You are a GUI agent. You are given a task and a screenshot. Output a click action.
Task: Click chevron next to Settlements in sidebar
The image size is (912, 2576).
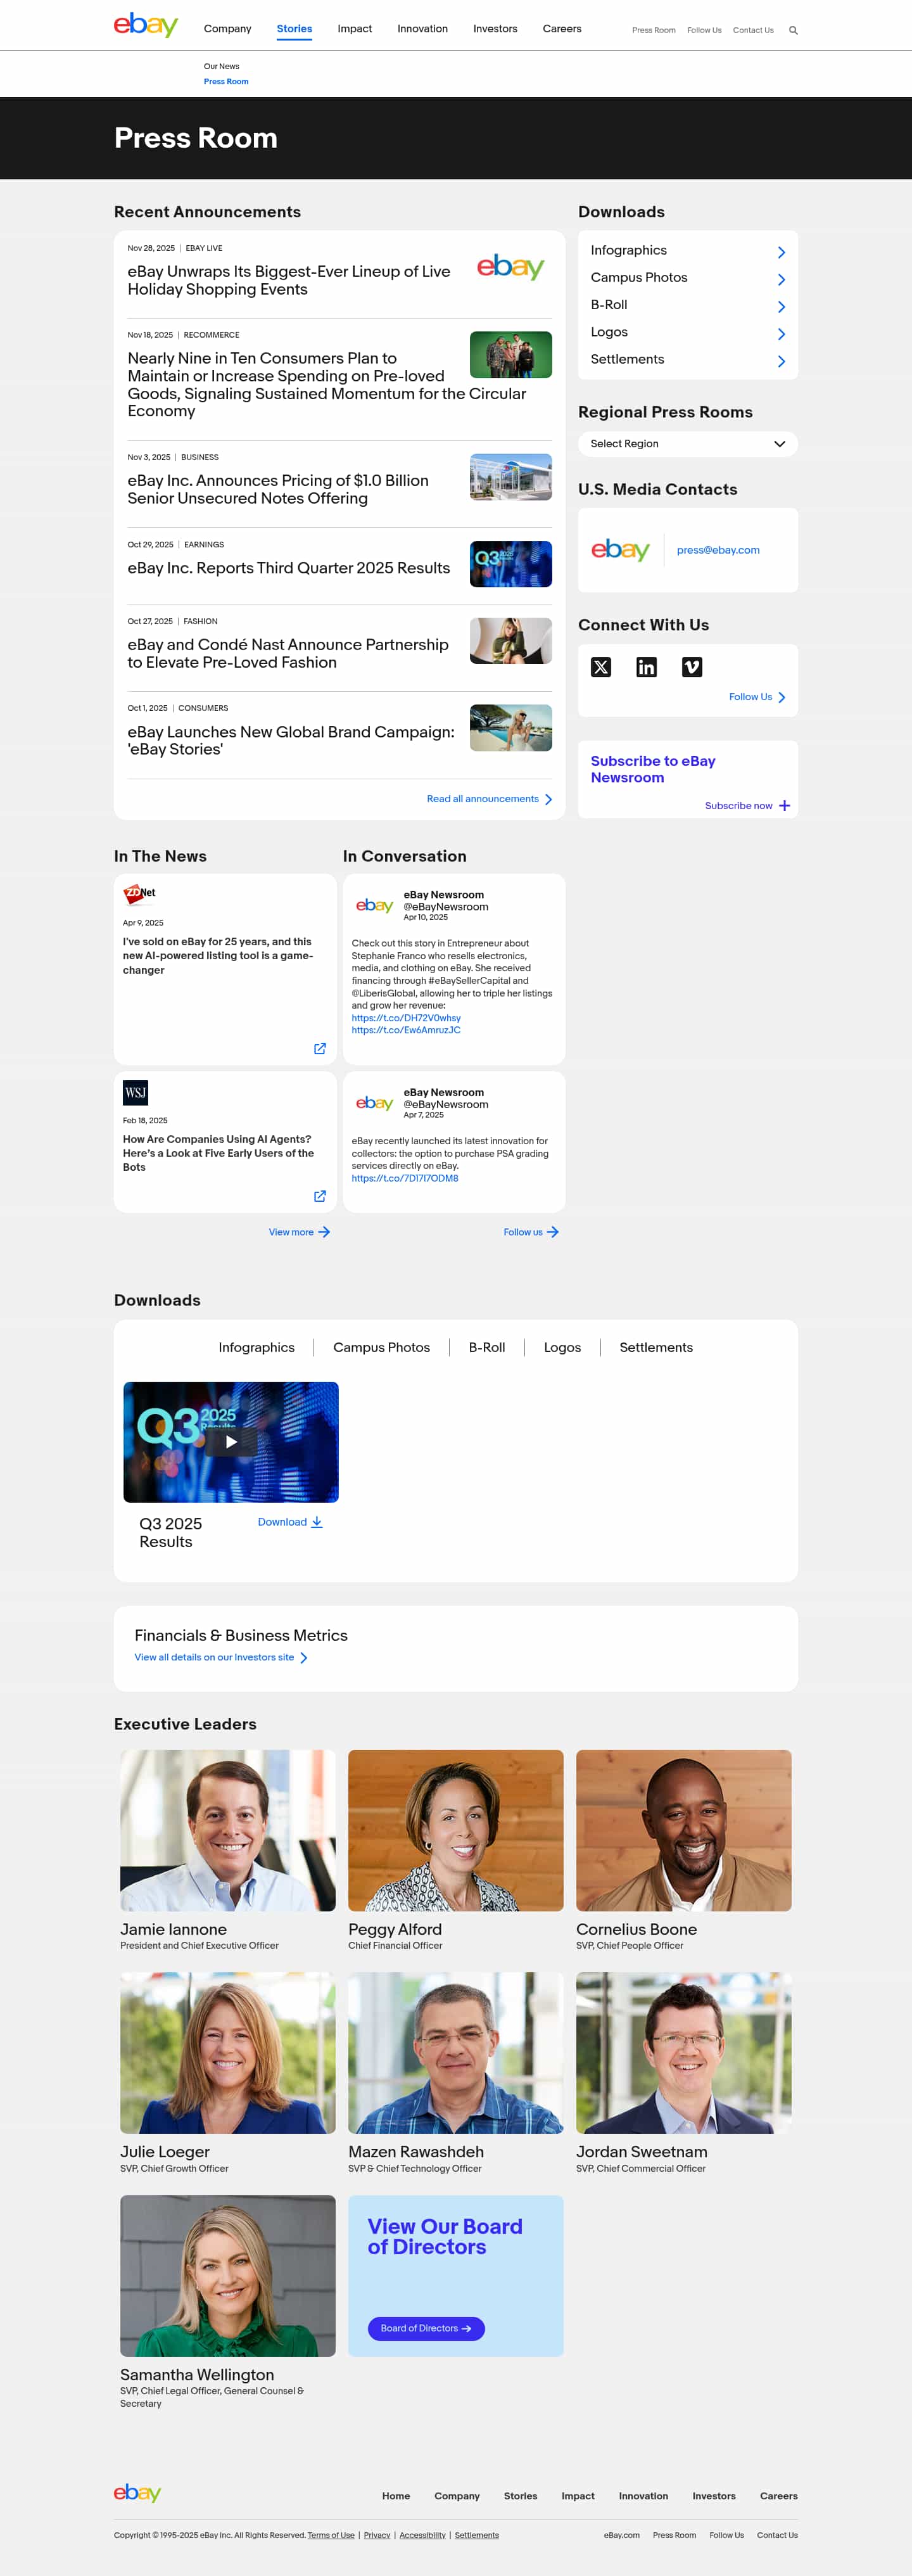[x=781, y=361]
